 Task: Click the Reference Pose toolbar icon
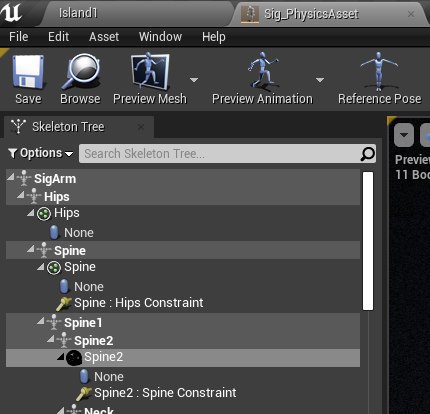click(379, 72)
